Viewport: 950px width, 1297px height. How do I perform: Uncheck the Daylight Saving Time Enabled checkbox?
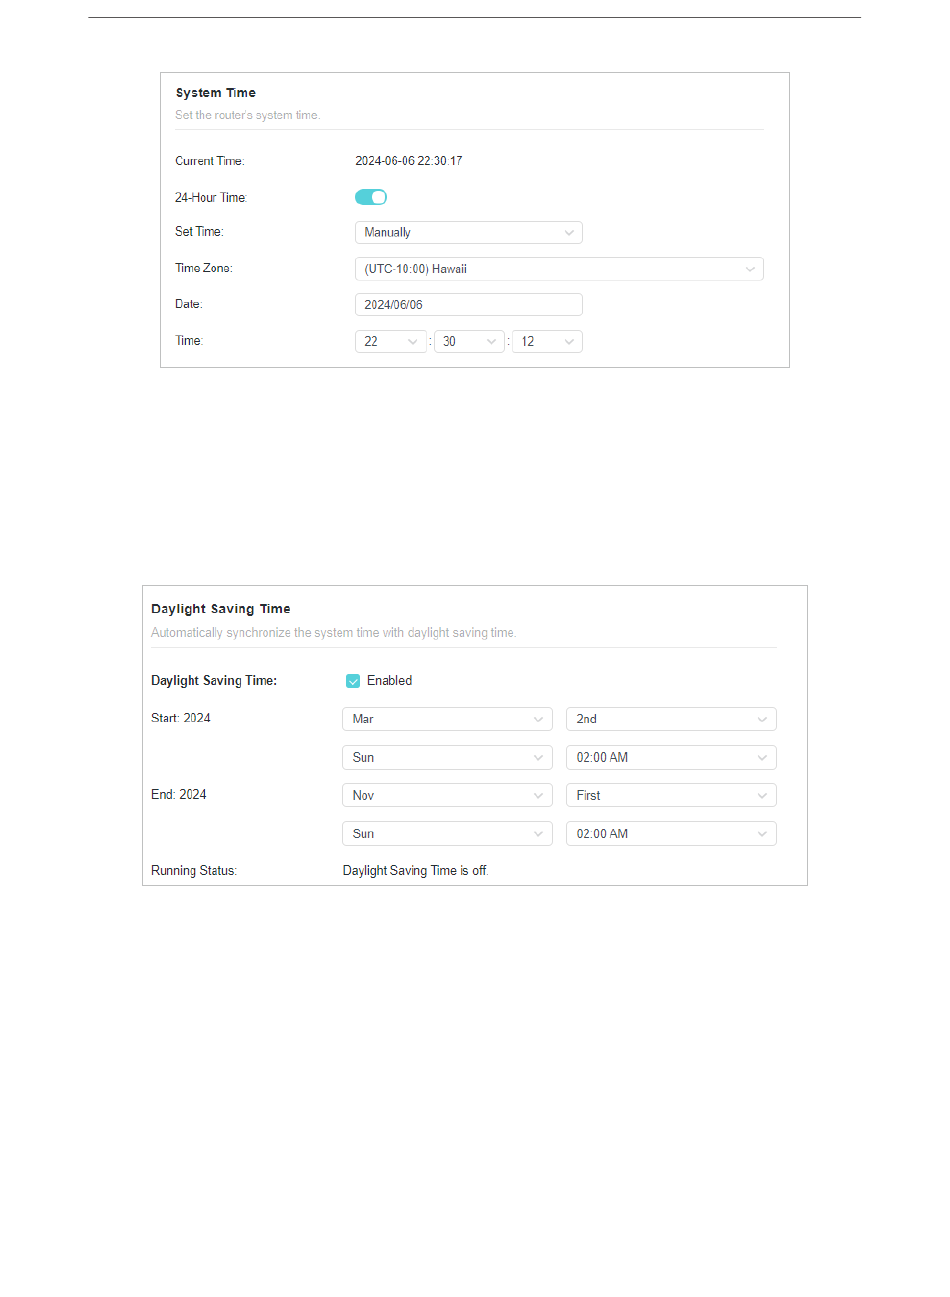pos(353,681)
